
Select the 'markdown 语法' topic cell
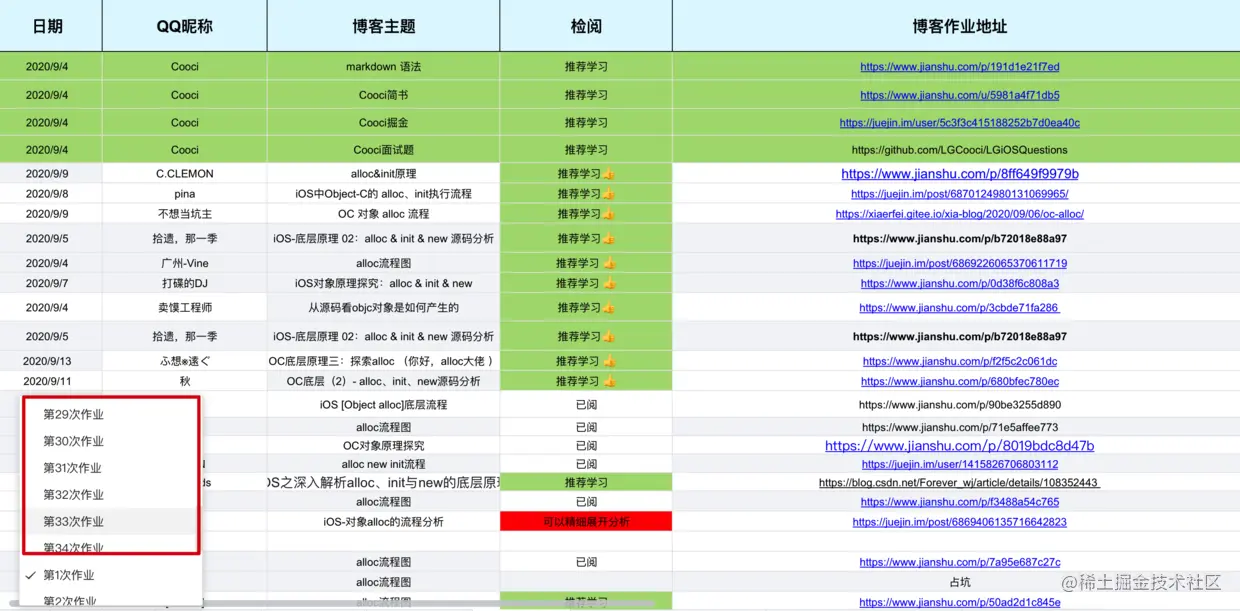(x=384, y=67)
